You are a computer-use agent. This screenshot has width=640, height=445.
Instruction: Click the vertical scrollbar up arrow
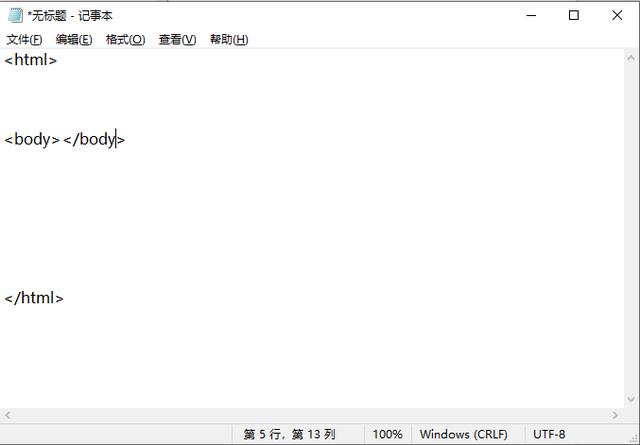pyautogui.click(x=631, y=57)
